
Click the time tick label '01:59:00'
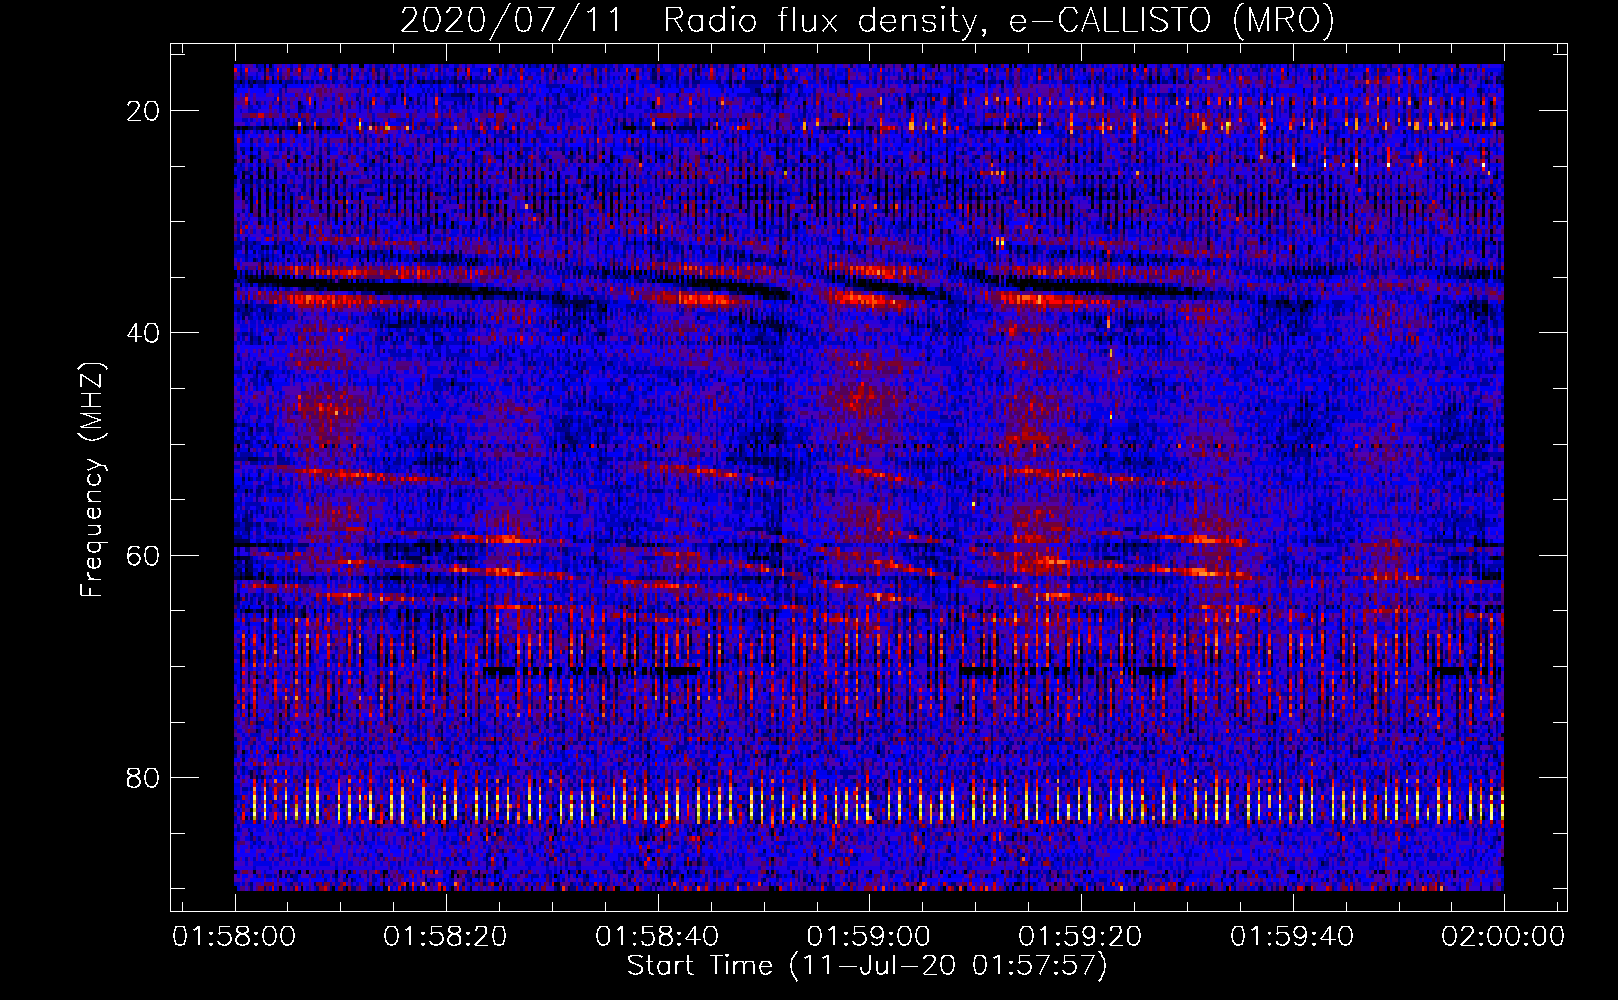tap(869, 937)
